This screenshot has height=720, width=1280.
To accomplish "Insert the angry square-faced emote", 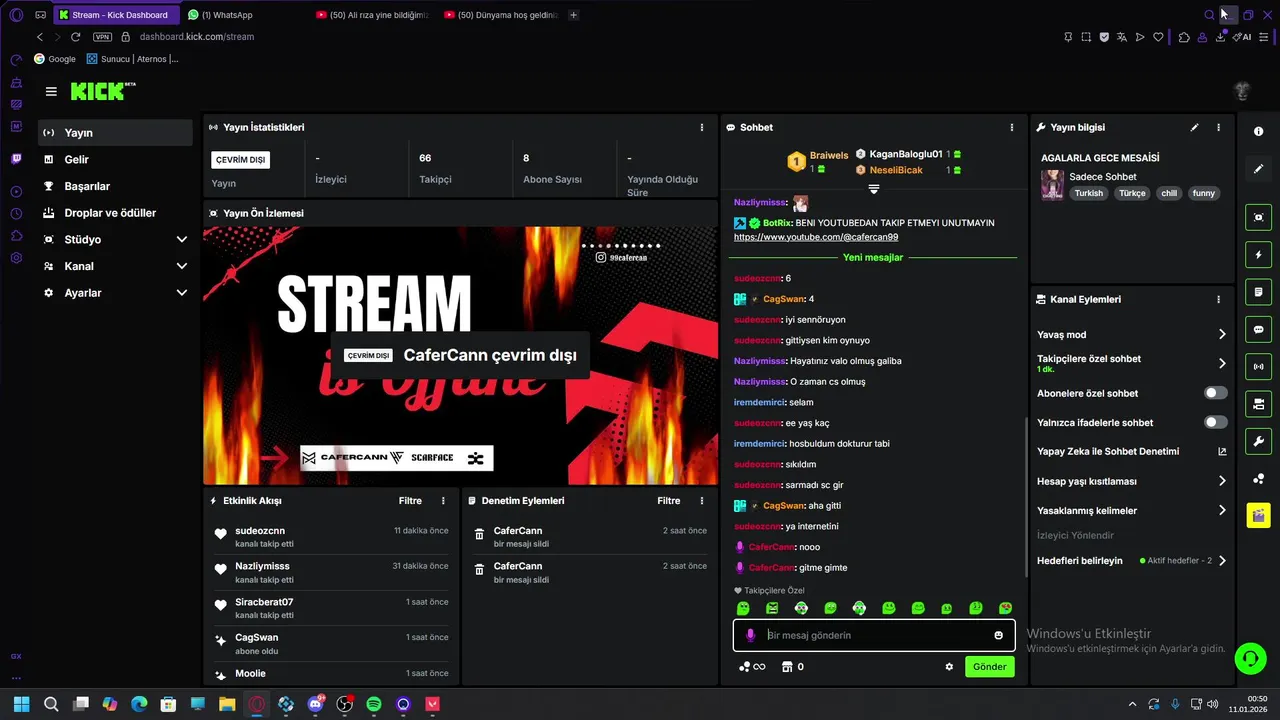I will point(772,608).
